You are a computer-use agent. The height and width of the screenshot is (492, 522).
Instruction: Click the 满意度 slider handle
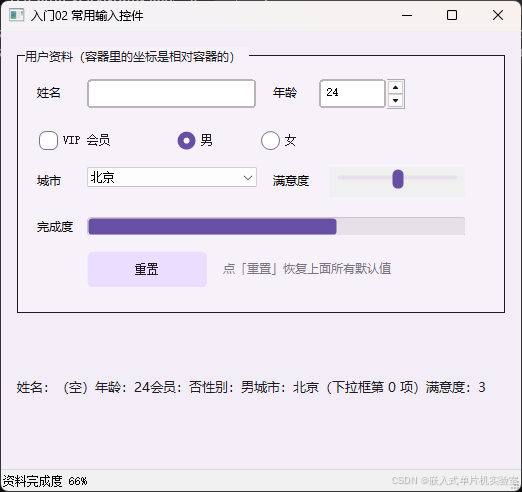coord(398,179)
